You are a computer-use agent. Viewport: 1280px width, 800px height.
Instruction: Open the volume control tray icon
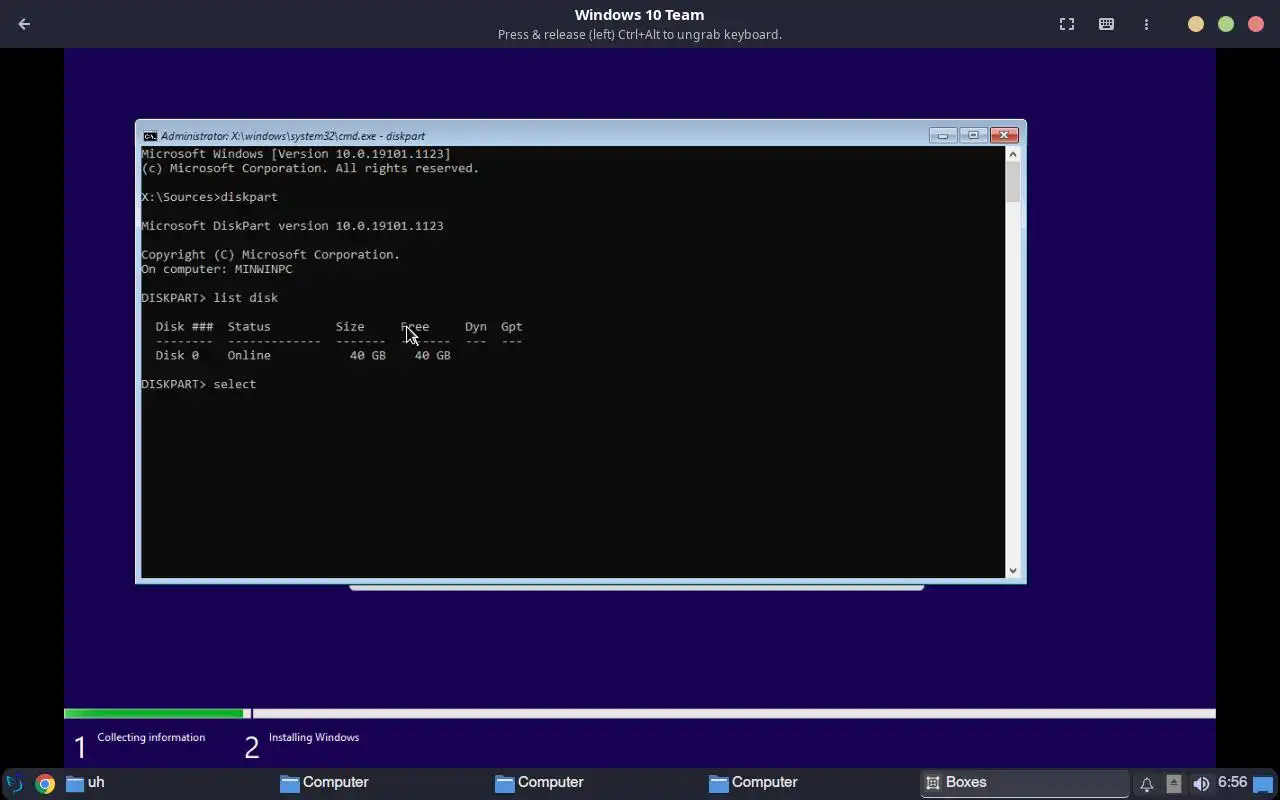[x=1201, y=784]
